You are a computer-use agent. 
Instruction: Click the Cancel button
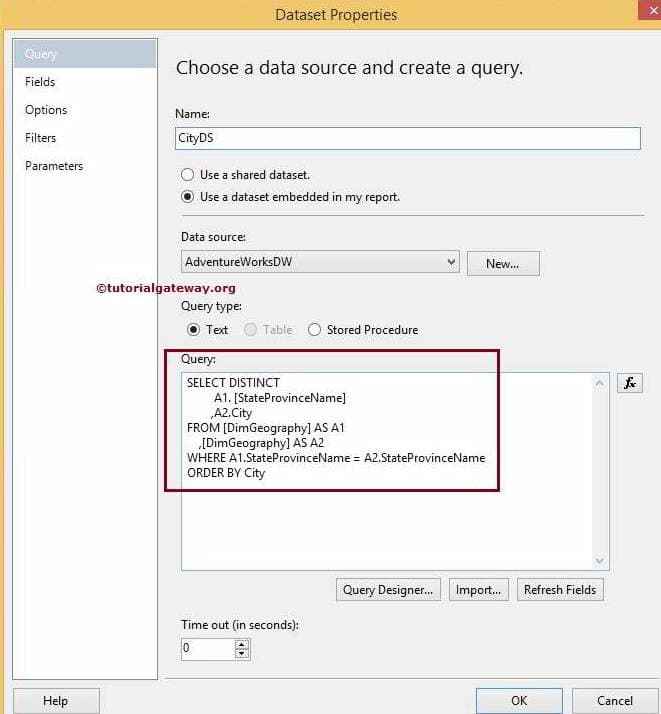[x=615, y=701]
